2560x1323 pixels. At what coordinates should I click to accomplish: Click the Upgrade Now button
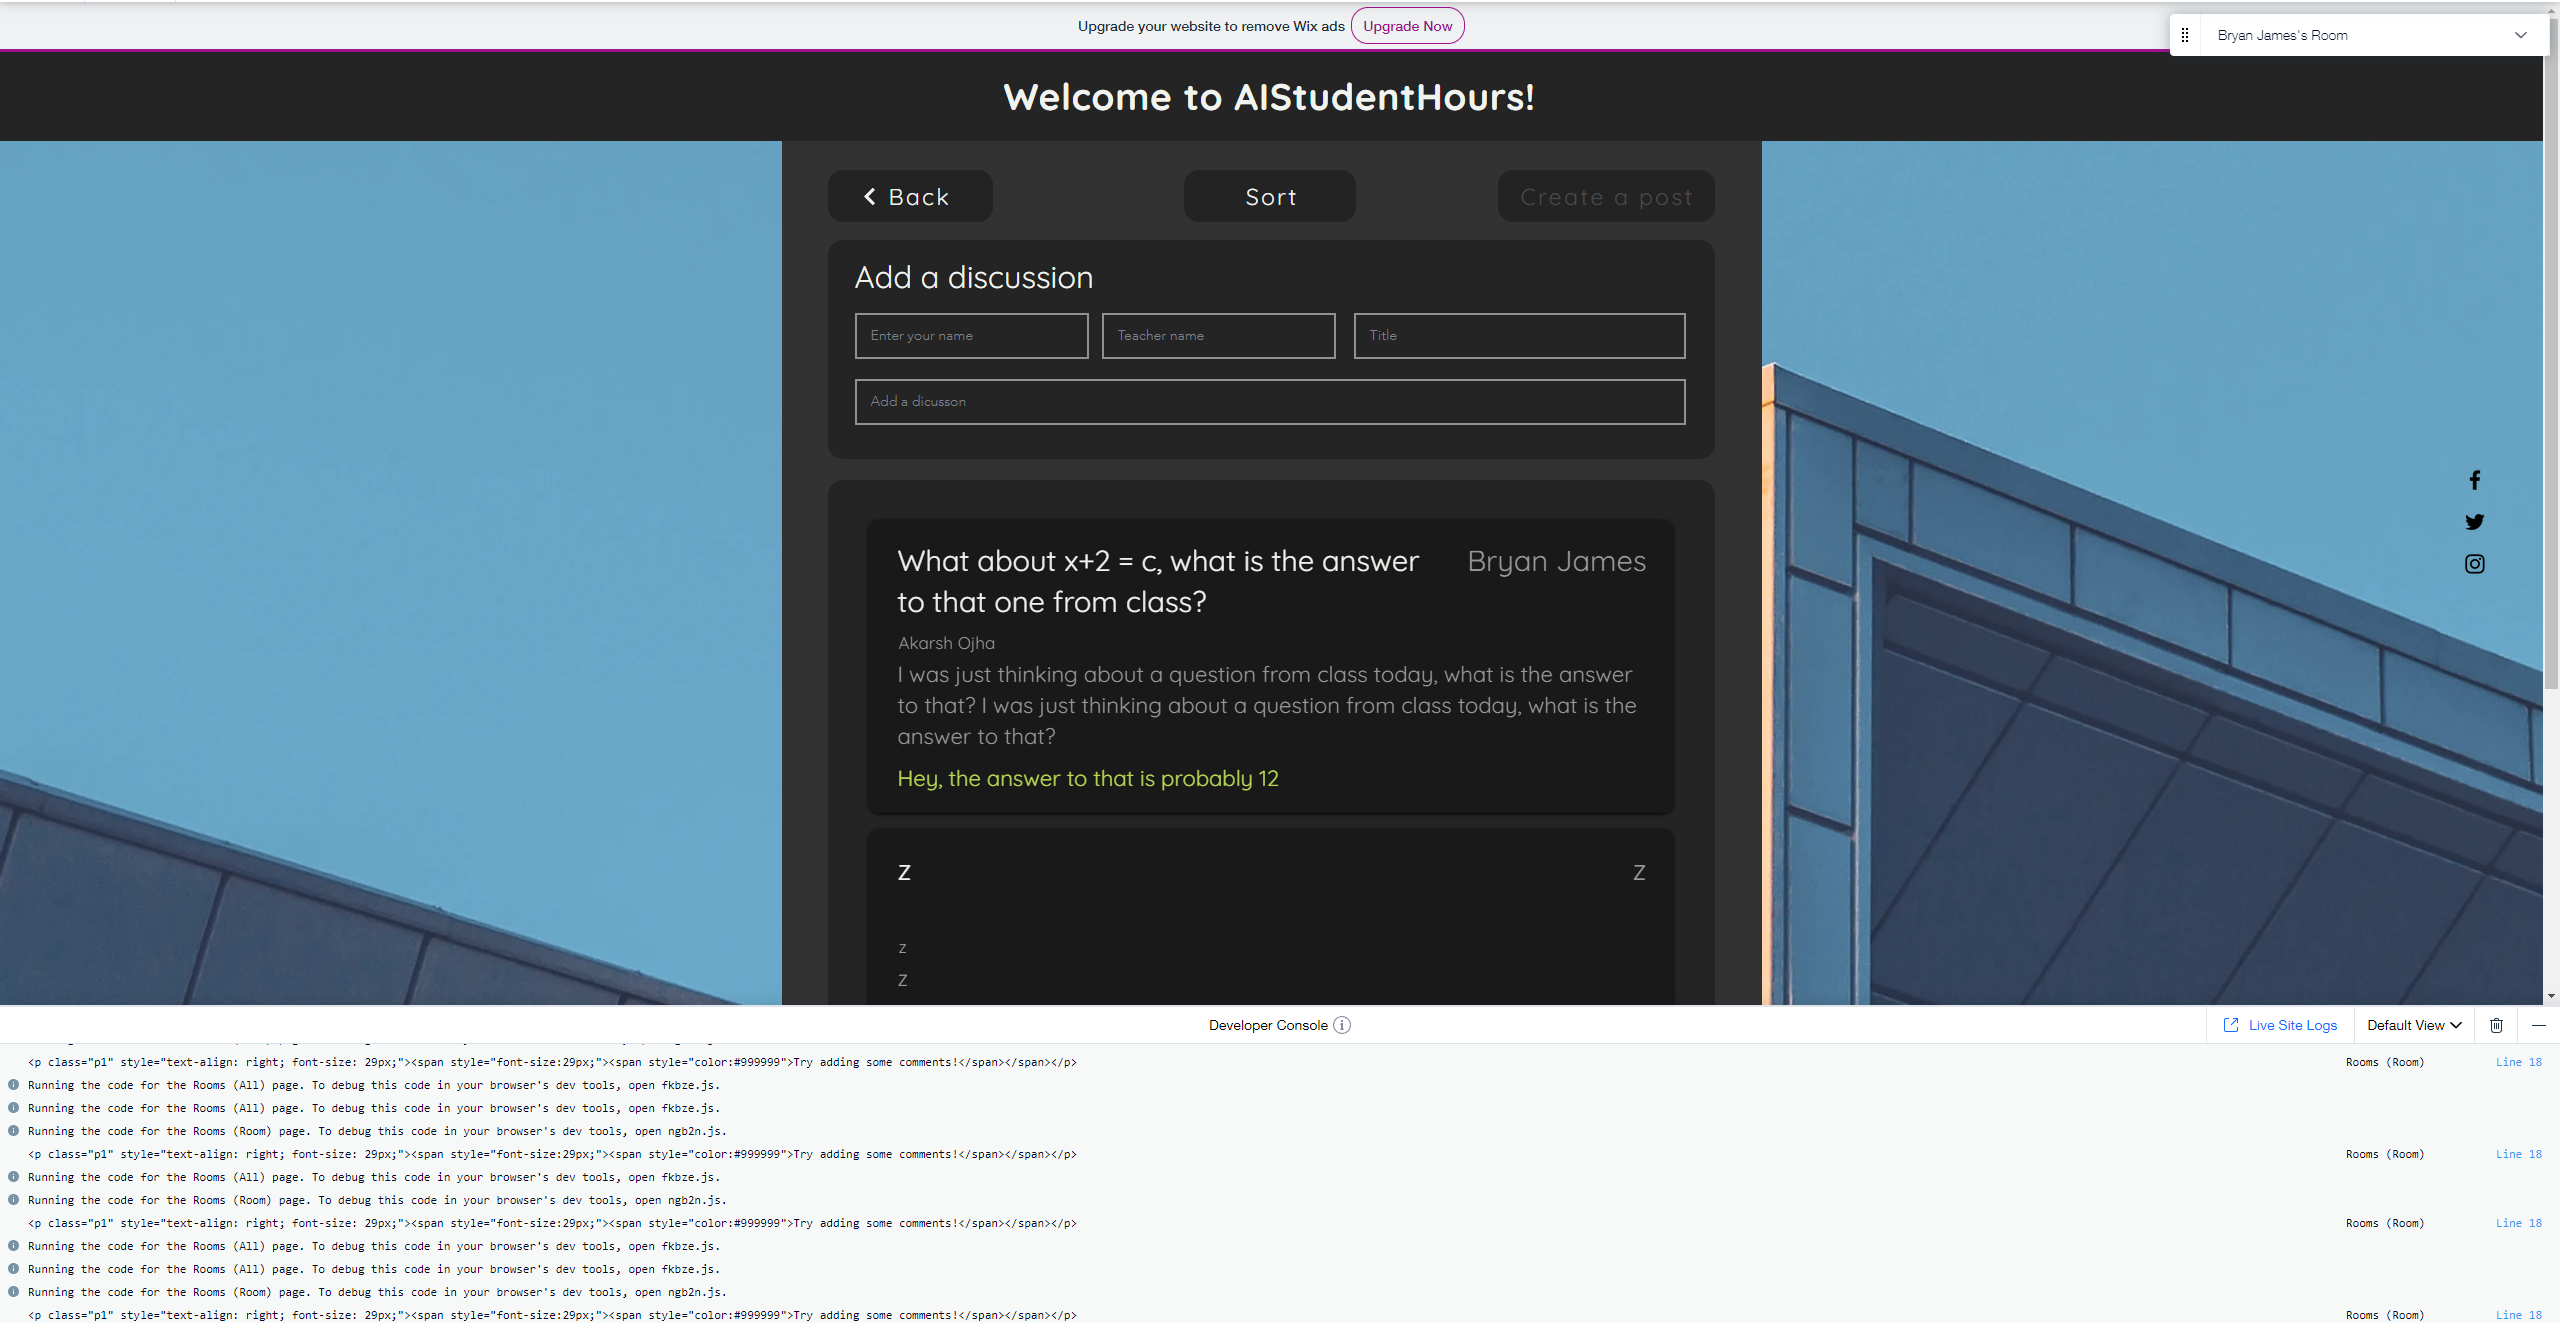[x=1407, y=26]
